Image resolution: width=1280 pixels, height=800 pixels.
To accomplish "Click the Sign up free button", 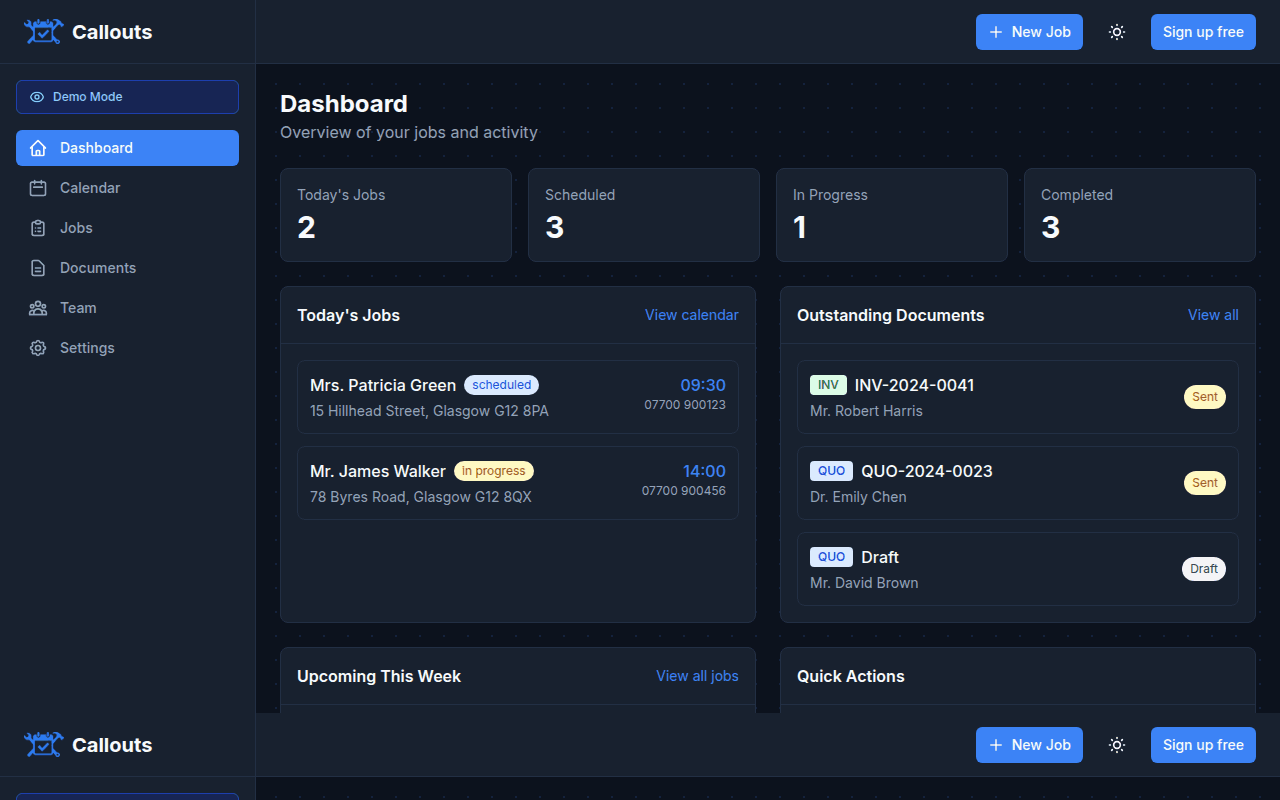I will coord(1203,31).
